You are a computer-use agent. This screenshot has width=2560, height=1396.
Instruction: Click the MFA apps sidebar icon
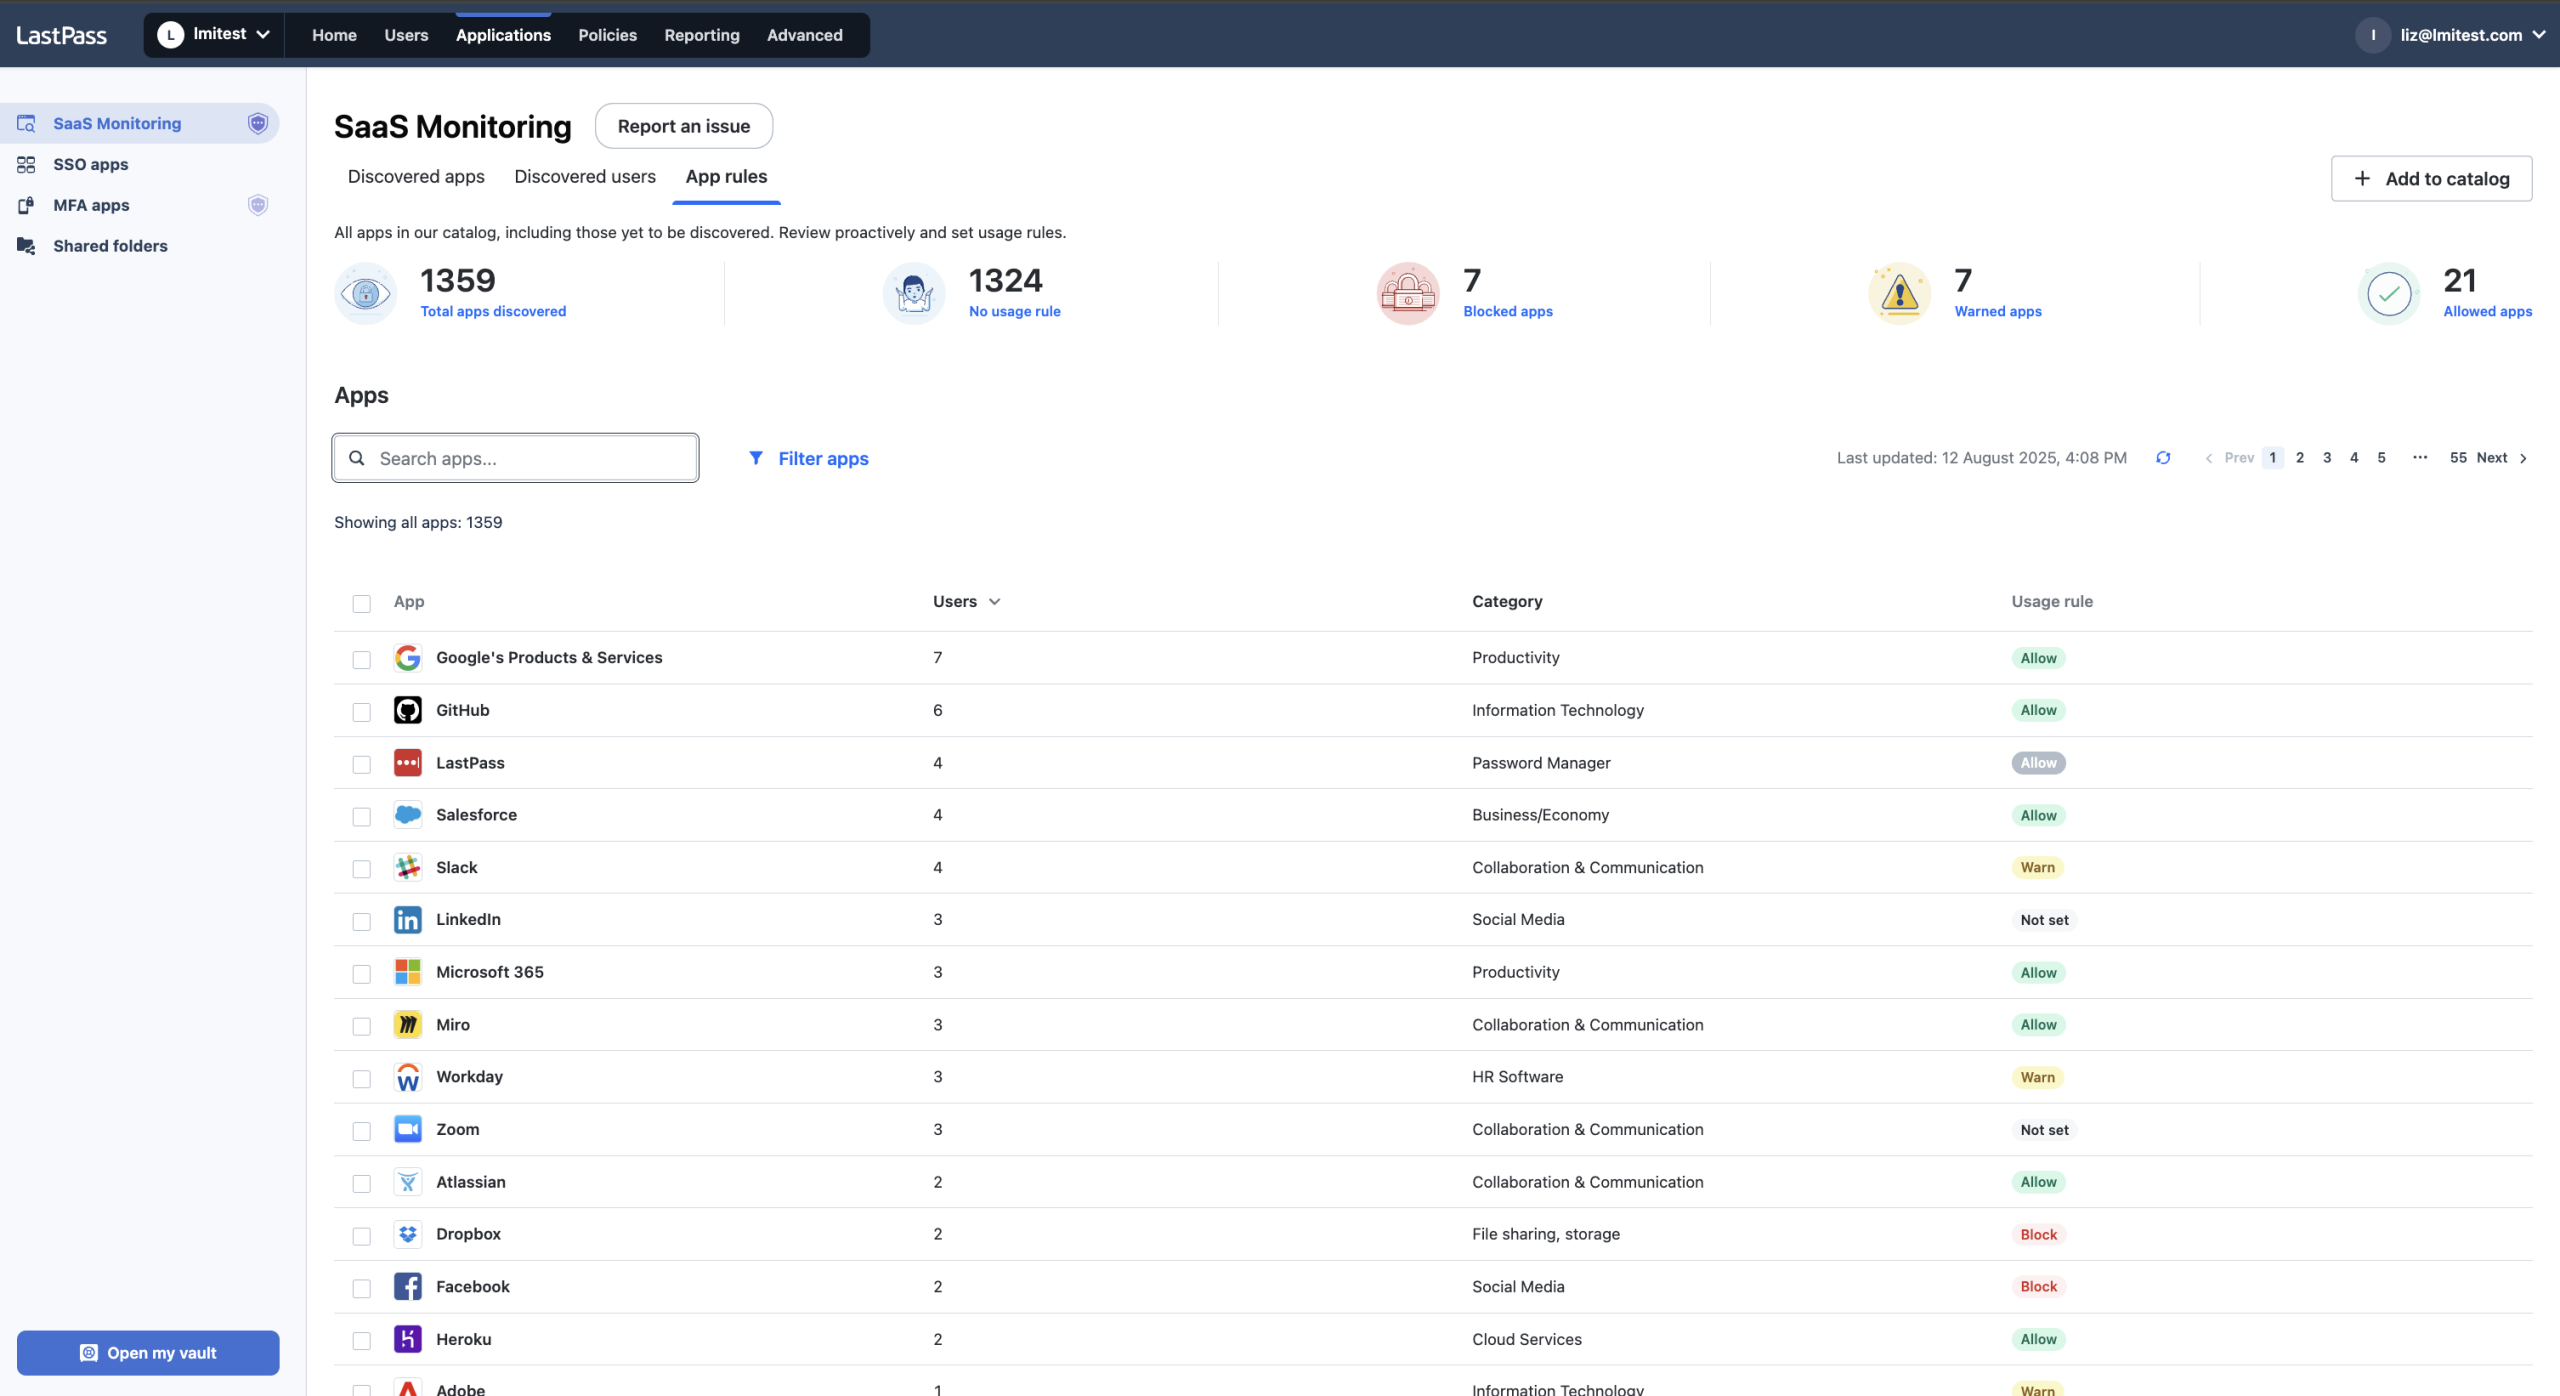[26, 205]
